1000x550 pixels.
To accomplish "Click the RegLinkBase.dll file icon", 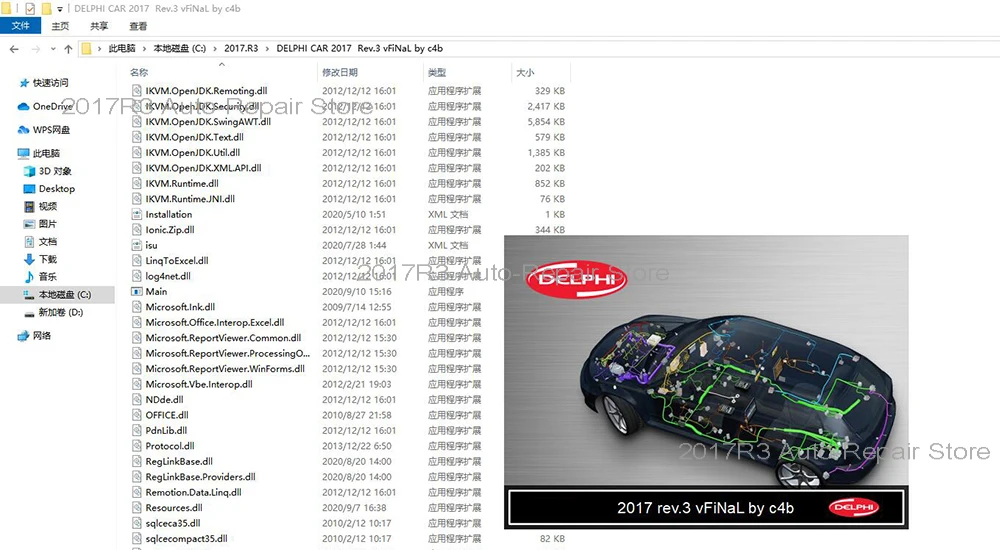I will click(x=136, y=461).
